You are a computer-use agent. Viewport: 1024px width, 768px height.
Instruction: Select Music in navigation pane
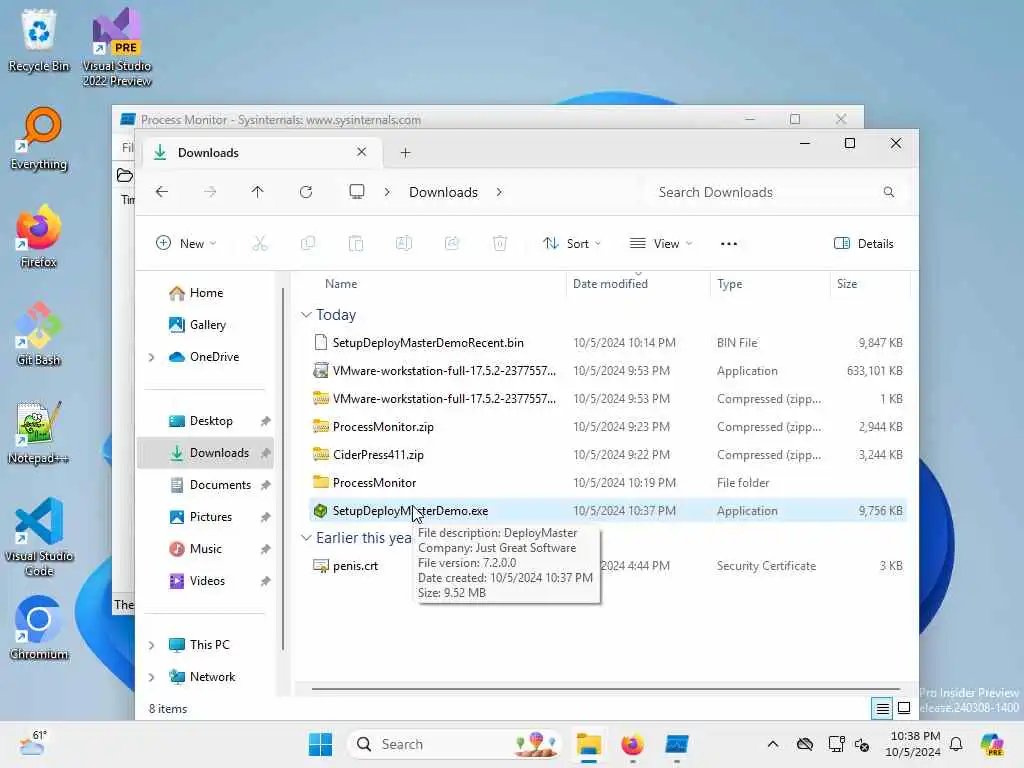[206, 549]
